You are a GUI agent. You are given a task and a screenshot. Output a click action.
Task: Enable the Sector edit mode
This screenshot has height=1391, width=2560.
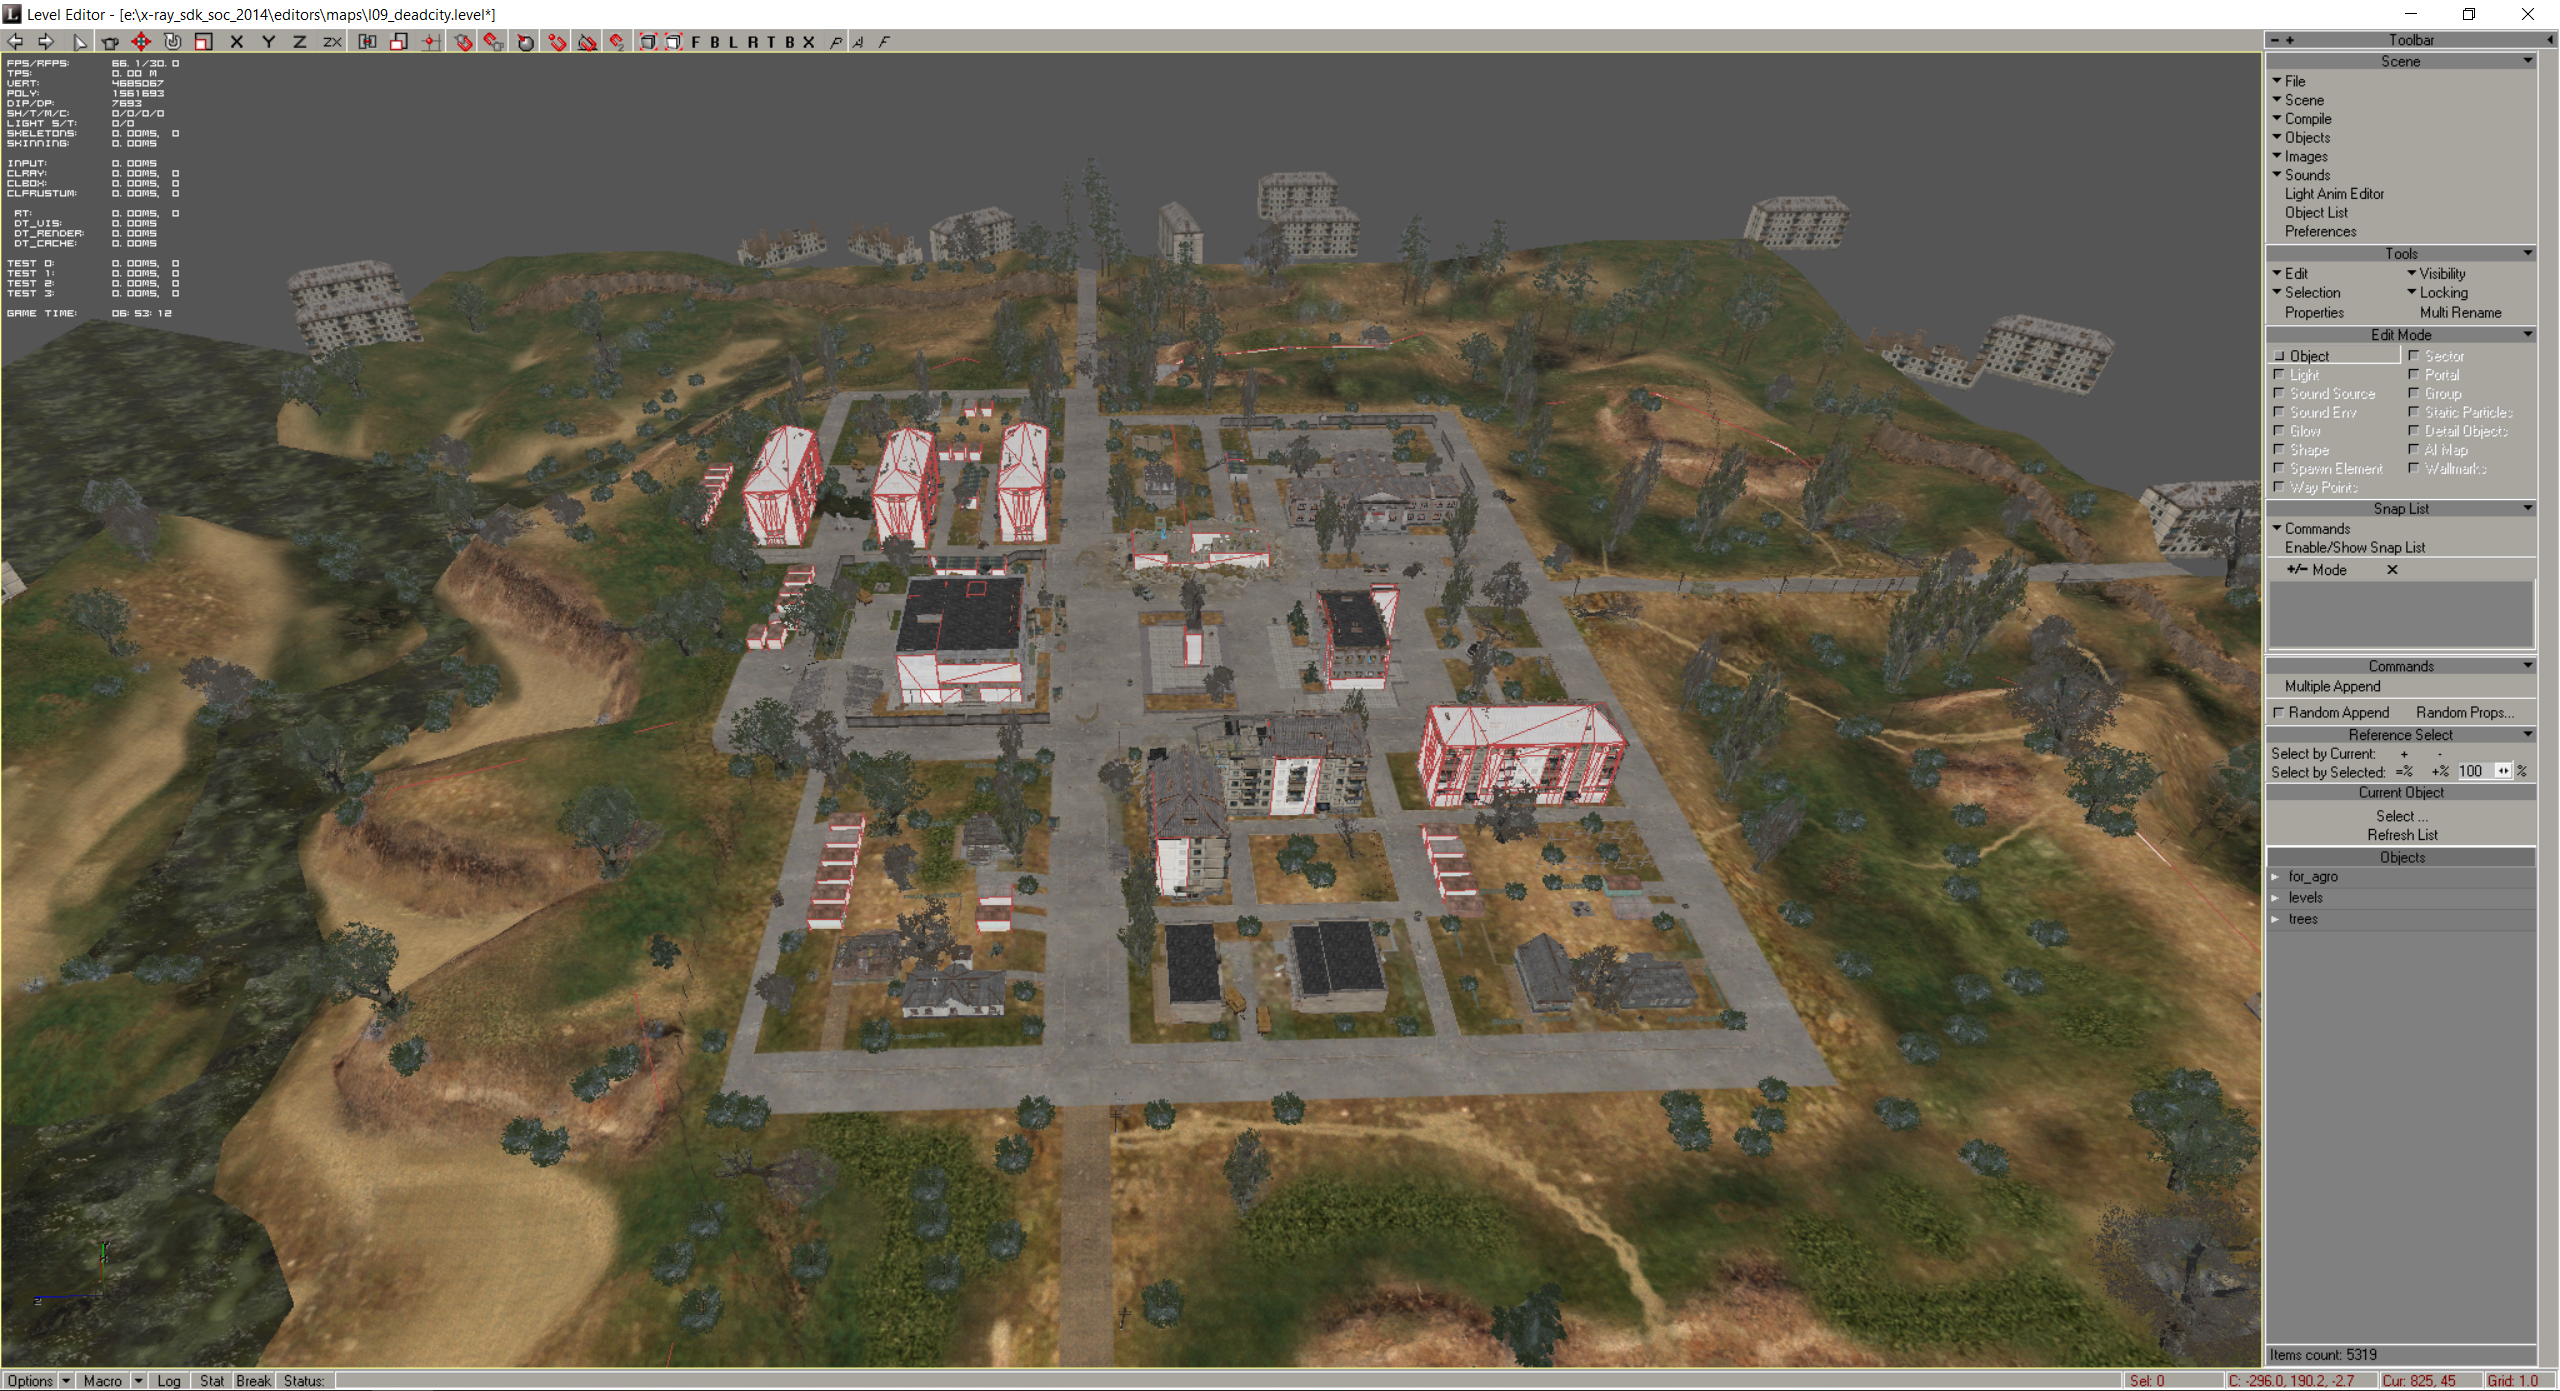2436,356
